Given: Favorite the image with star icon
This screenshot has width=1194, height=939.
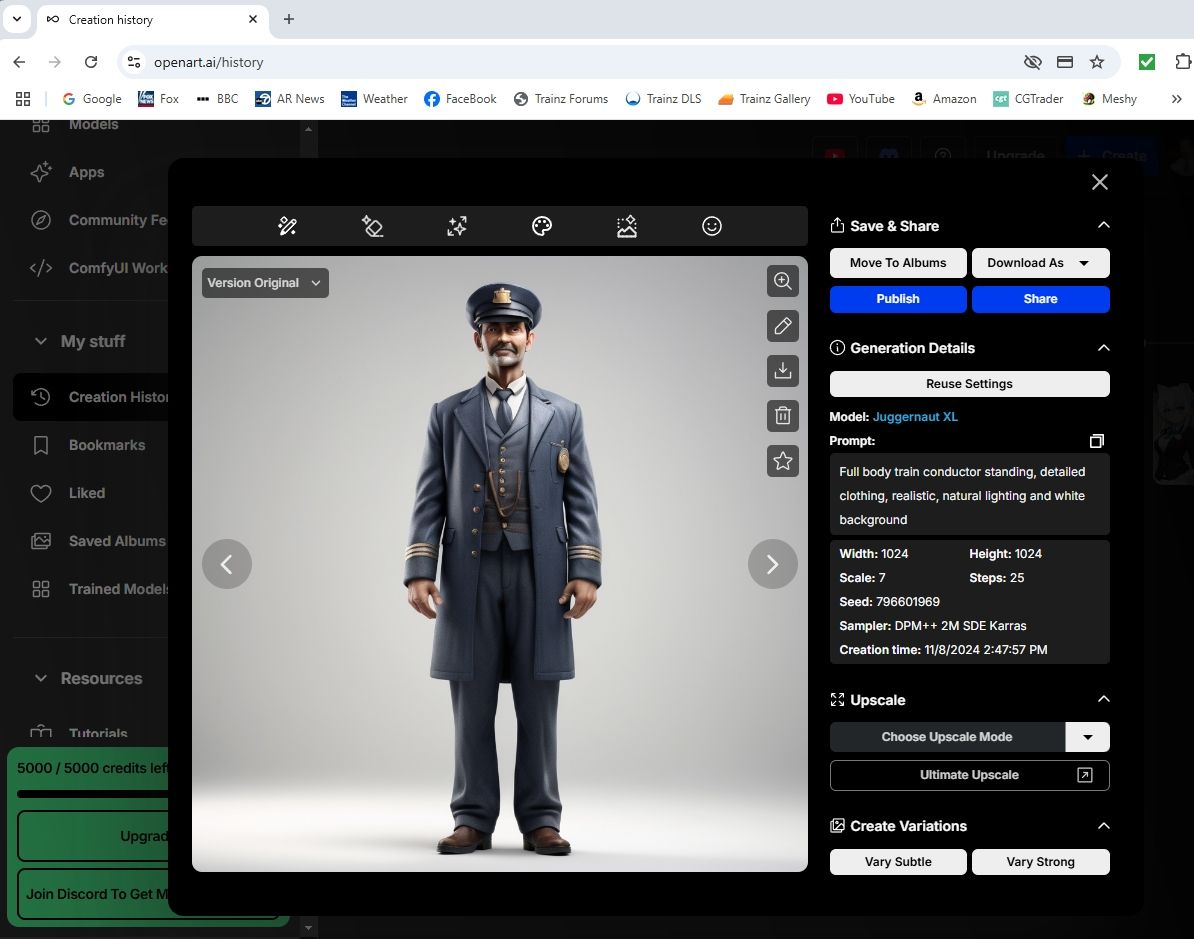Looking at the screenshot, I should pyautogui.click(x=783, y=461).
